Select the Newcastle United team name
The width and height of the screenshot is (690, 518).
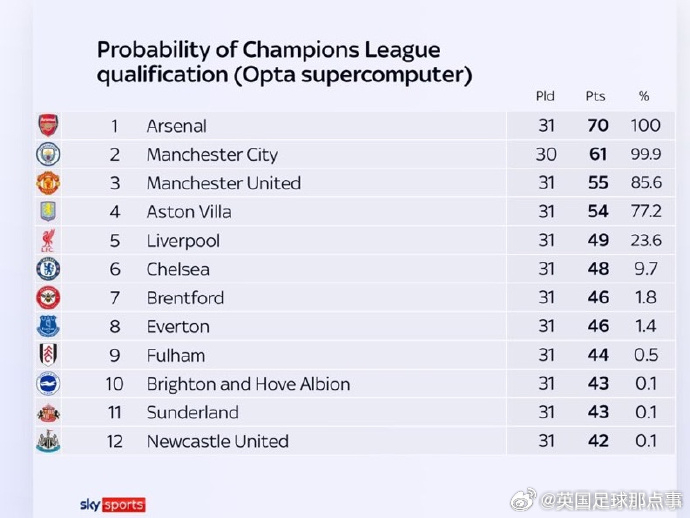click(217, 441)
